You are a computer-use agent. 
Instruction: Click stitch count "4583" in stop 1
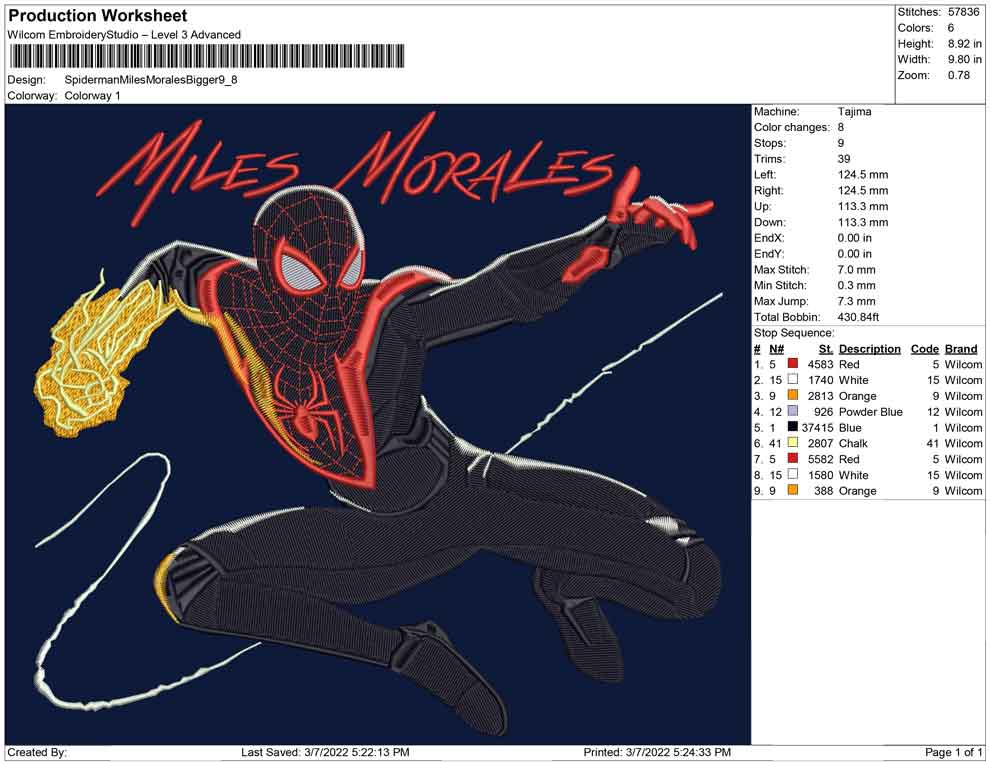tap(820, 364)
